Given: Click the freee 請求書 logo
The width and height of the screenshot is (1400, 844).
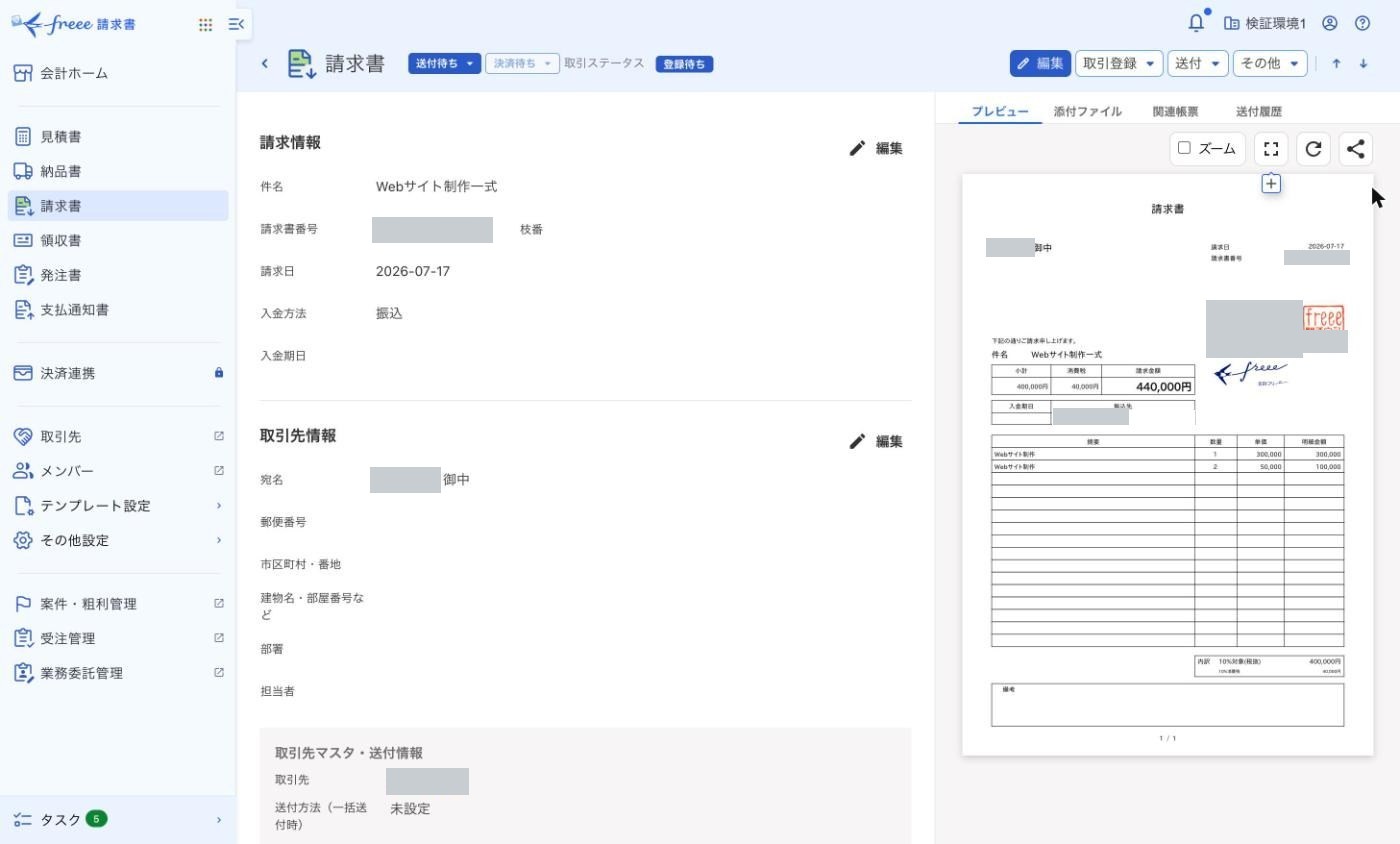Looking at the screenshot, I should pyautogui.click(x=73, y=24).
